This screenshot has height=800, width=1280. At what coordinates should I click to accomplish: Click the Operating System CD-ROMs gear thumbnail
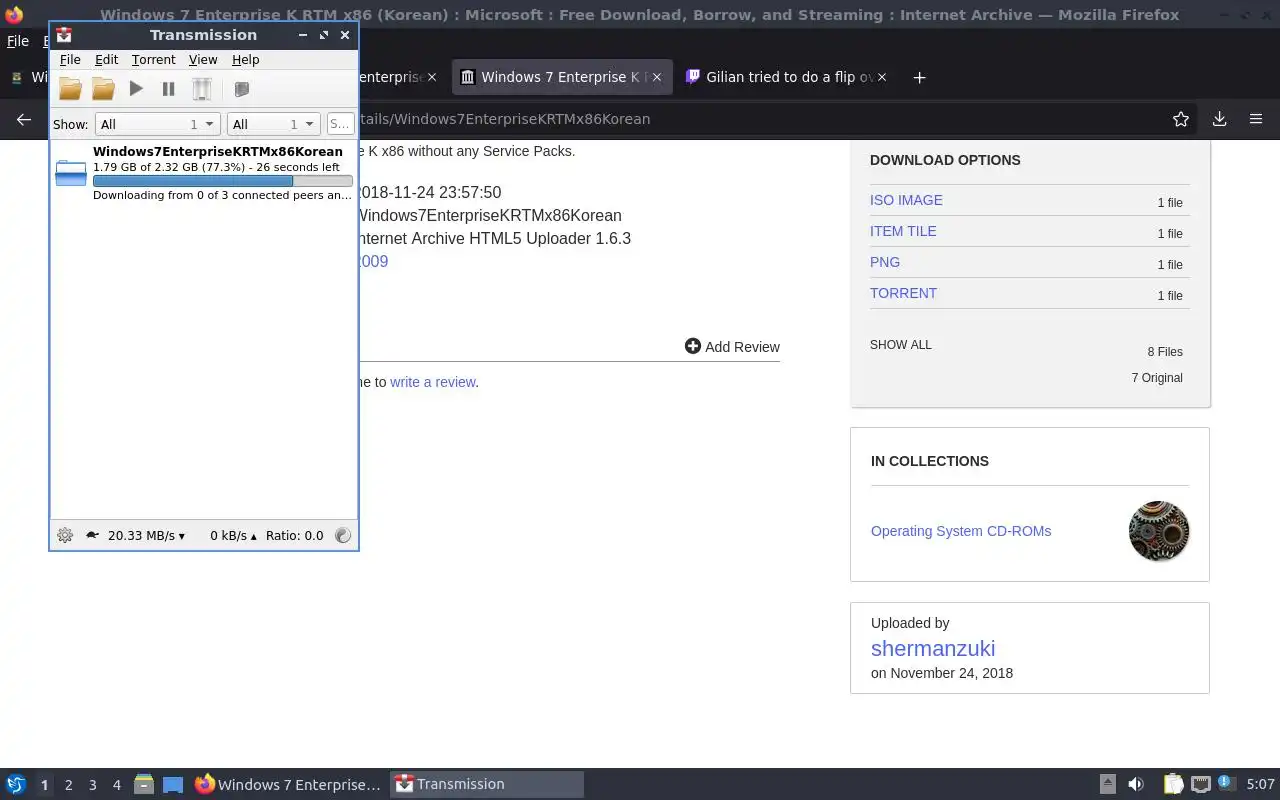pos(1159,531)
